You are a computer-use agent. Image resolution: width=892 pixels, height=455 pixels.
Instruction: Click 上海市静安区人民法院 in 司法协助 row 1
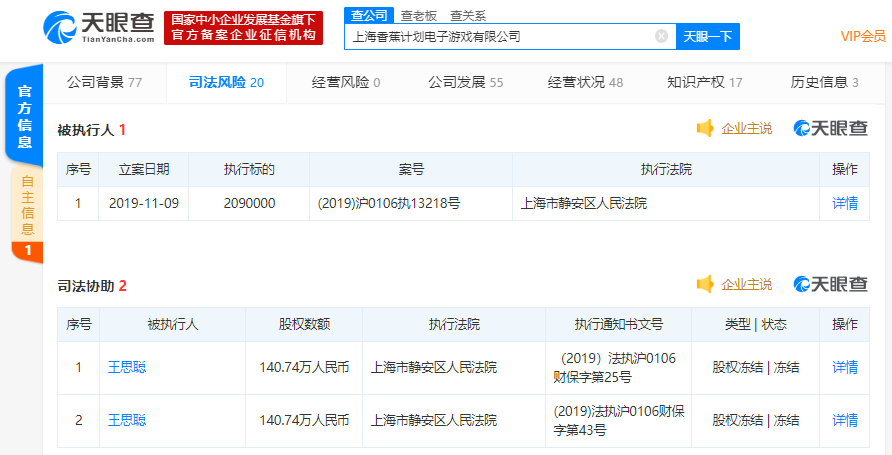pos(434,367)
